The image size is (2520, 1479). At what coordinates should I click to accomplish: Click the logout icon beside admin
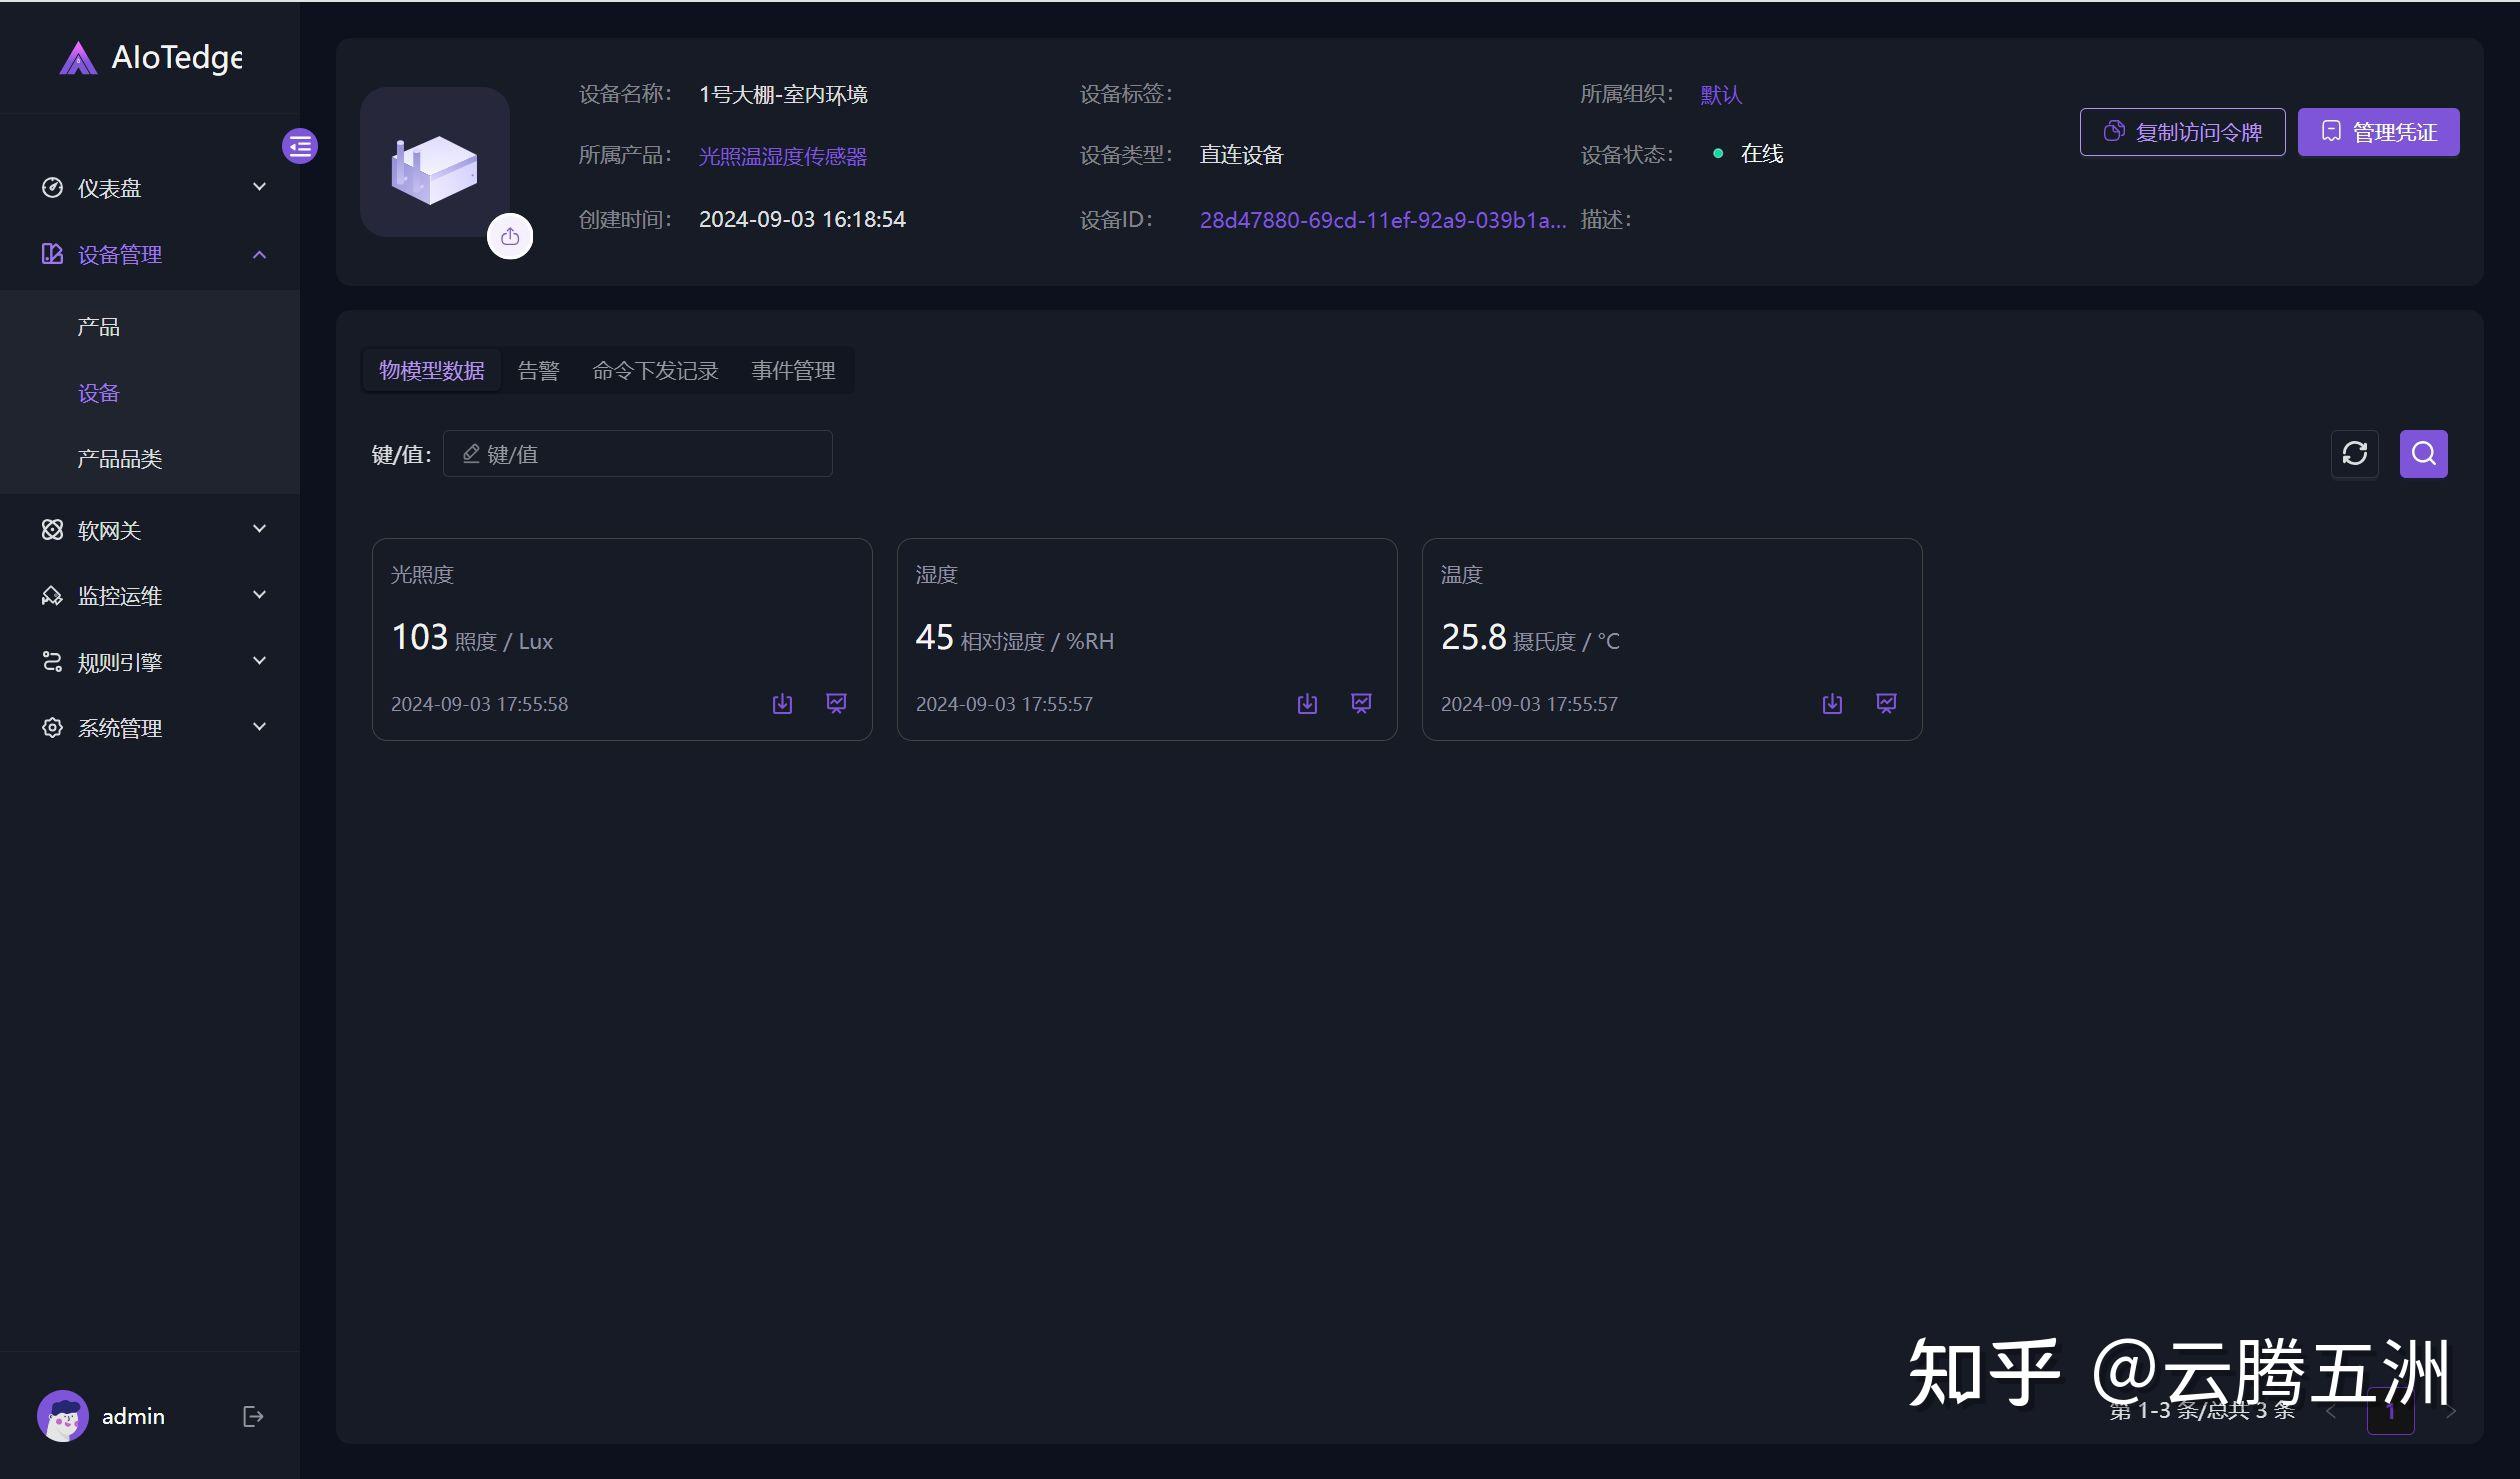point(252,1416)
